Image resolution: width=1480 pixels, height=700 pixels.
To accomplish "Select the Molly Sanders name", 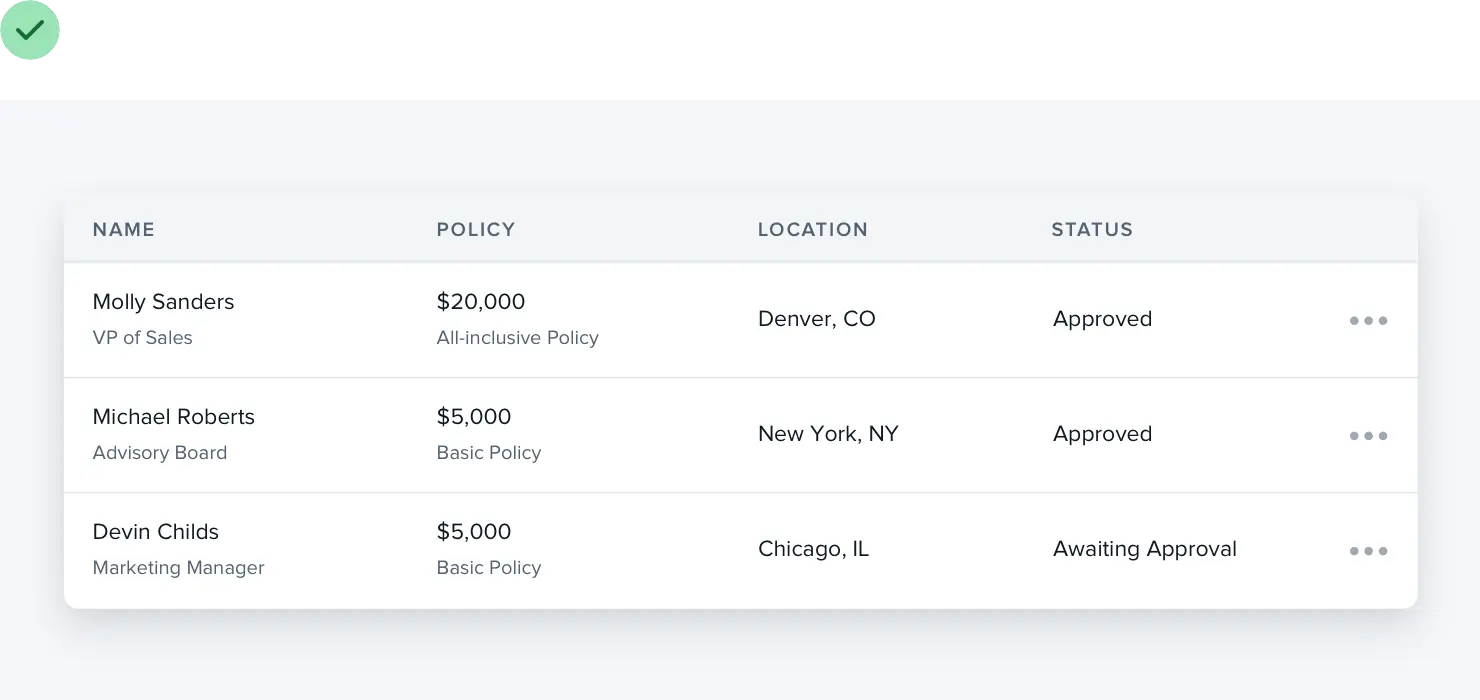I will tap(163, 302).
